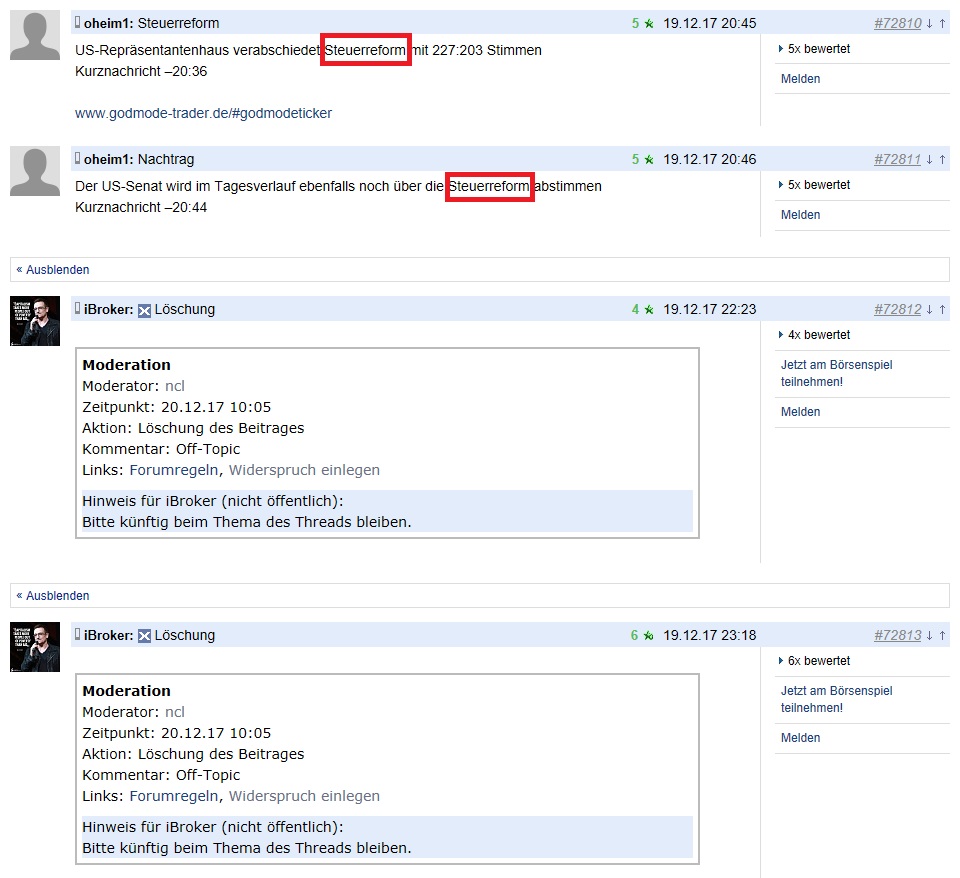The image size is (960, 878).
Task: Jump to previous post with up arrow at #72810
Action: point(942,23)
